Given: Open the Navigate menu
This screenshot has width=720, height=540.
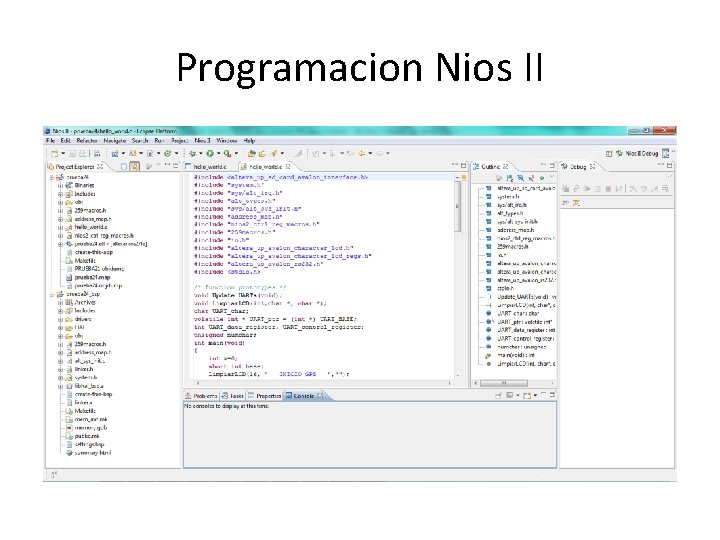Looking at the screenshot, I should tap(115, 141).
